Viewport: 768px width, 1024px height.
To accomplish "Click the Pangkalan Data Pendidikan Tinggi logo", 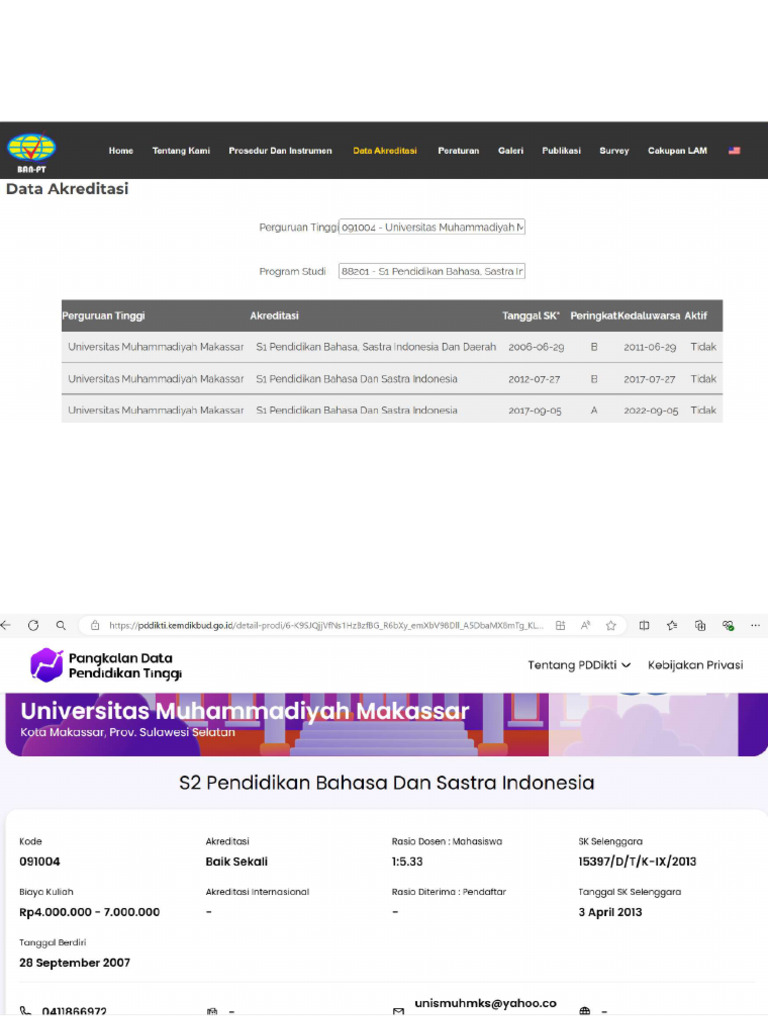I will (x=106, y=665).
